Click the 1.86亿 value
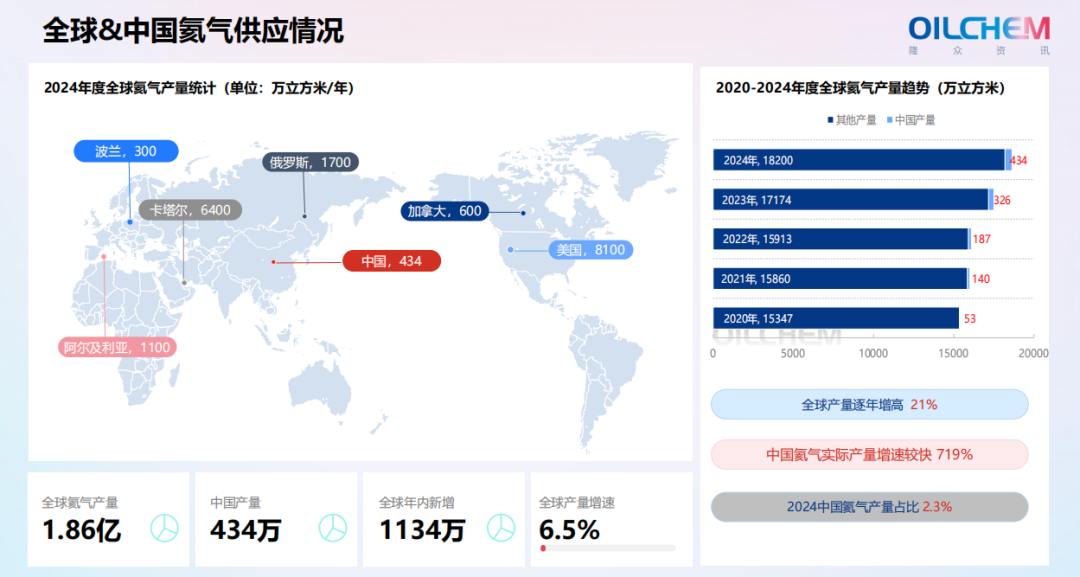 pyautogui.click(x=82, y=530)
